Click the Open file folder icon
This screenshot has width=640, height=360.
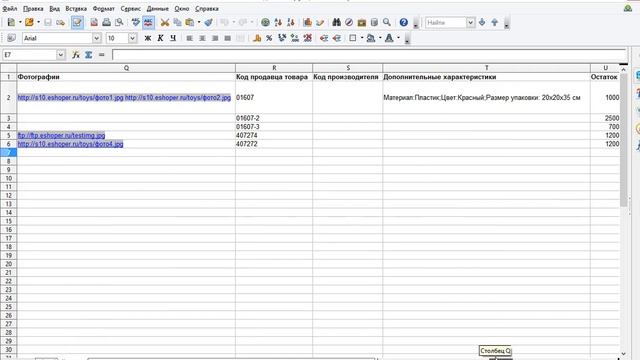tap(29, 22)
